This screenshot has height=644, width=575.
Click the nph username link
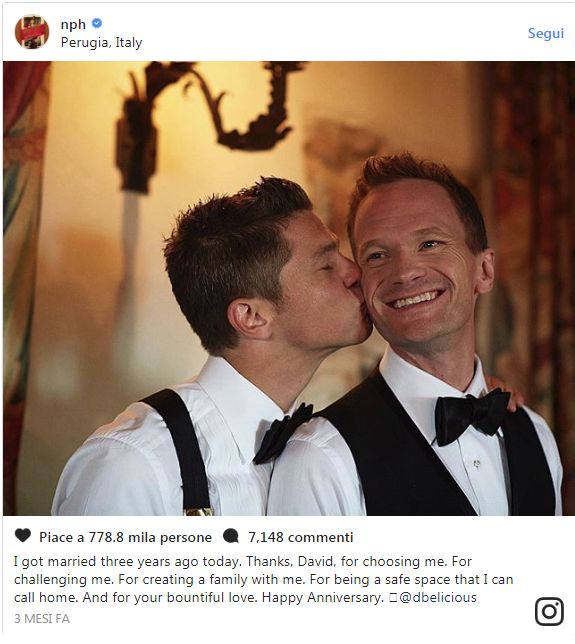click(73, 24)
